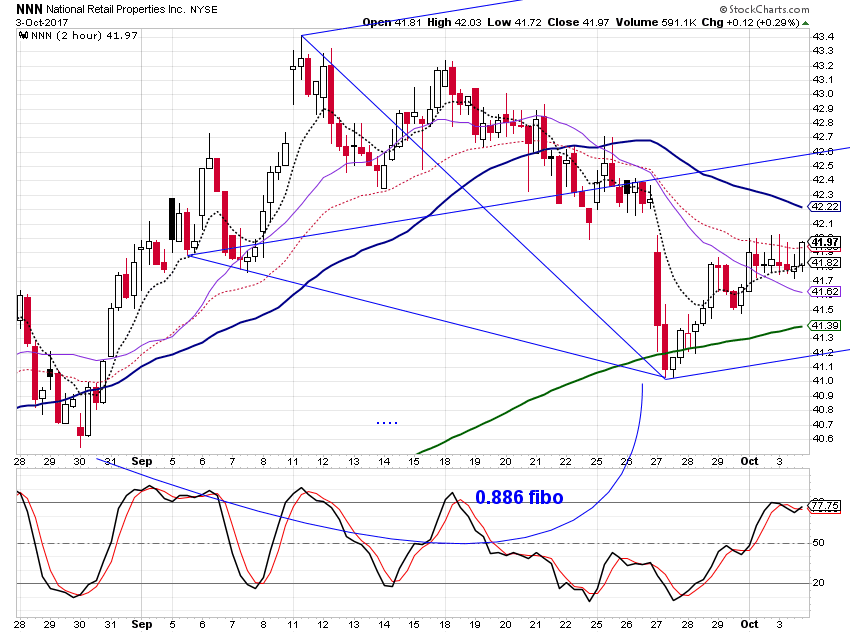Image resolution: width=850 pixels, height=633 pixels.
Task: Click the Open 41.81 value
Action: click(x=391, y=23)
